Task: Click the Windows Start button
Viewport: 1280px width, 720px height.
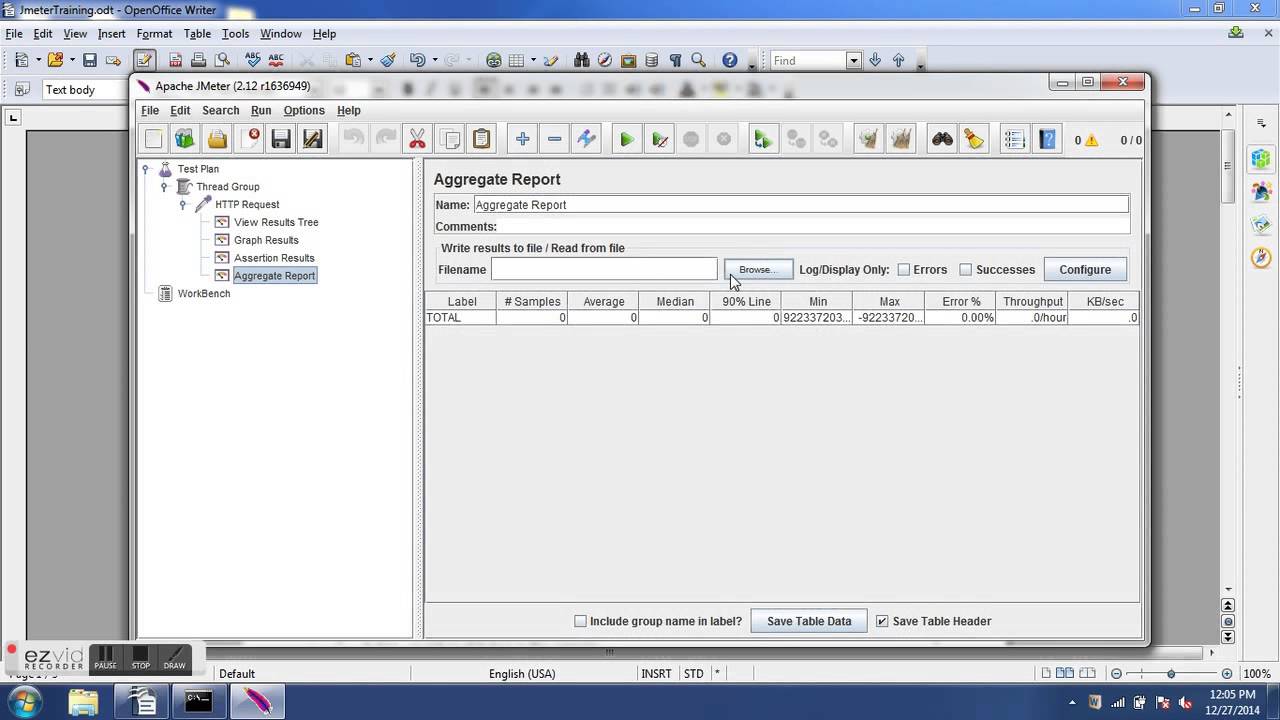Action: pyautogui.click(x=23, y=700)
